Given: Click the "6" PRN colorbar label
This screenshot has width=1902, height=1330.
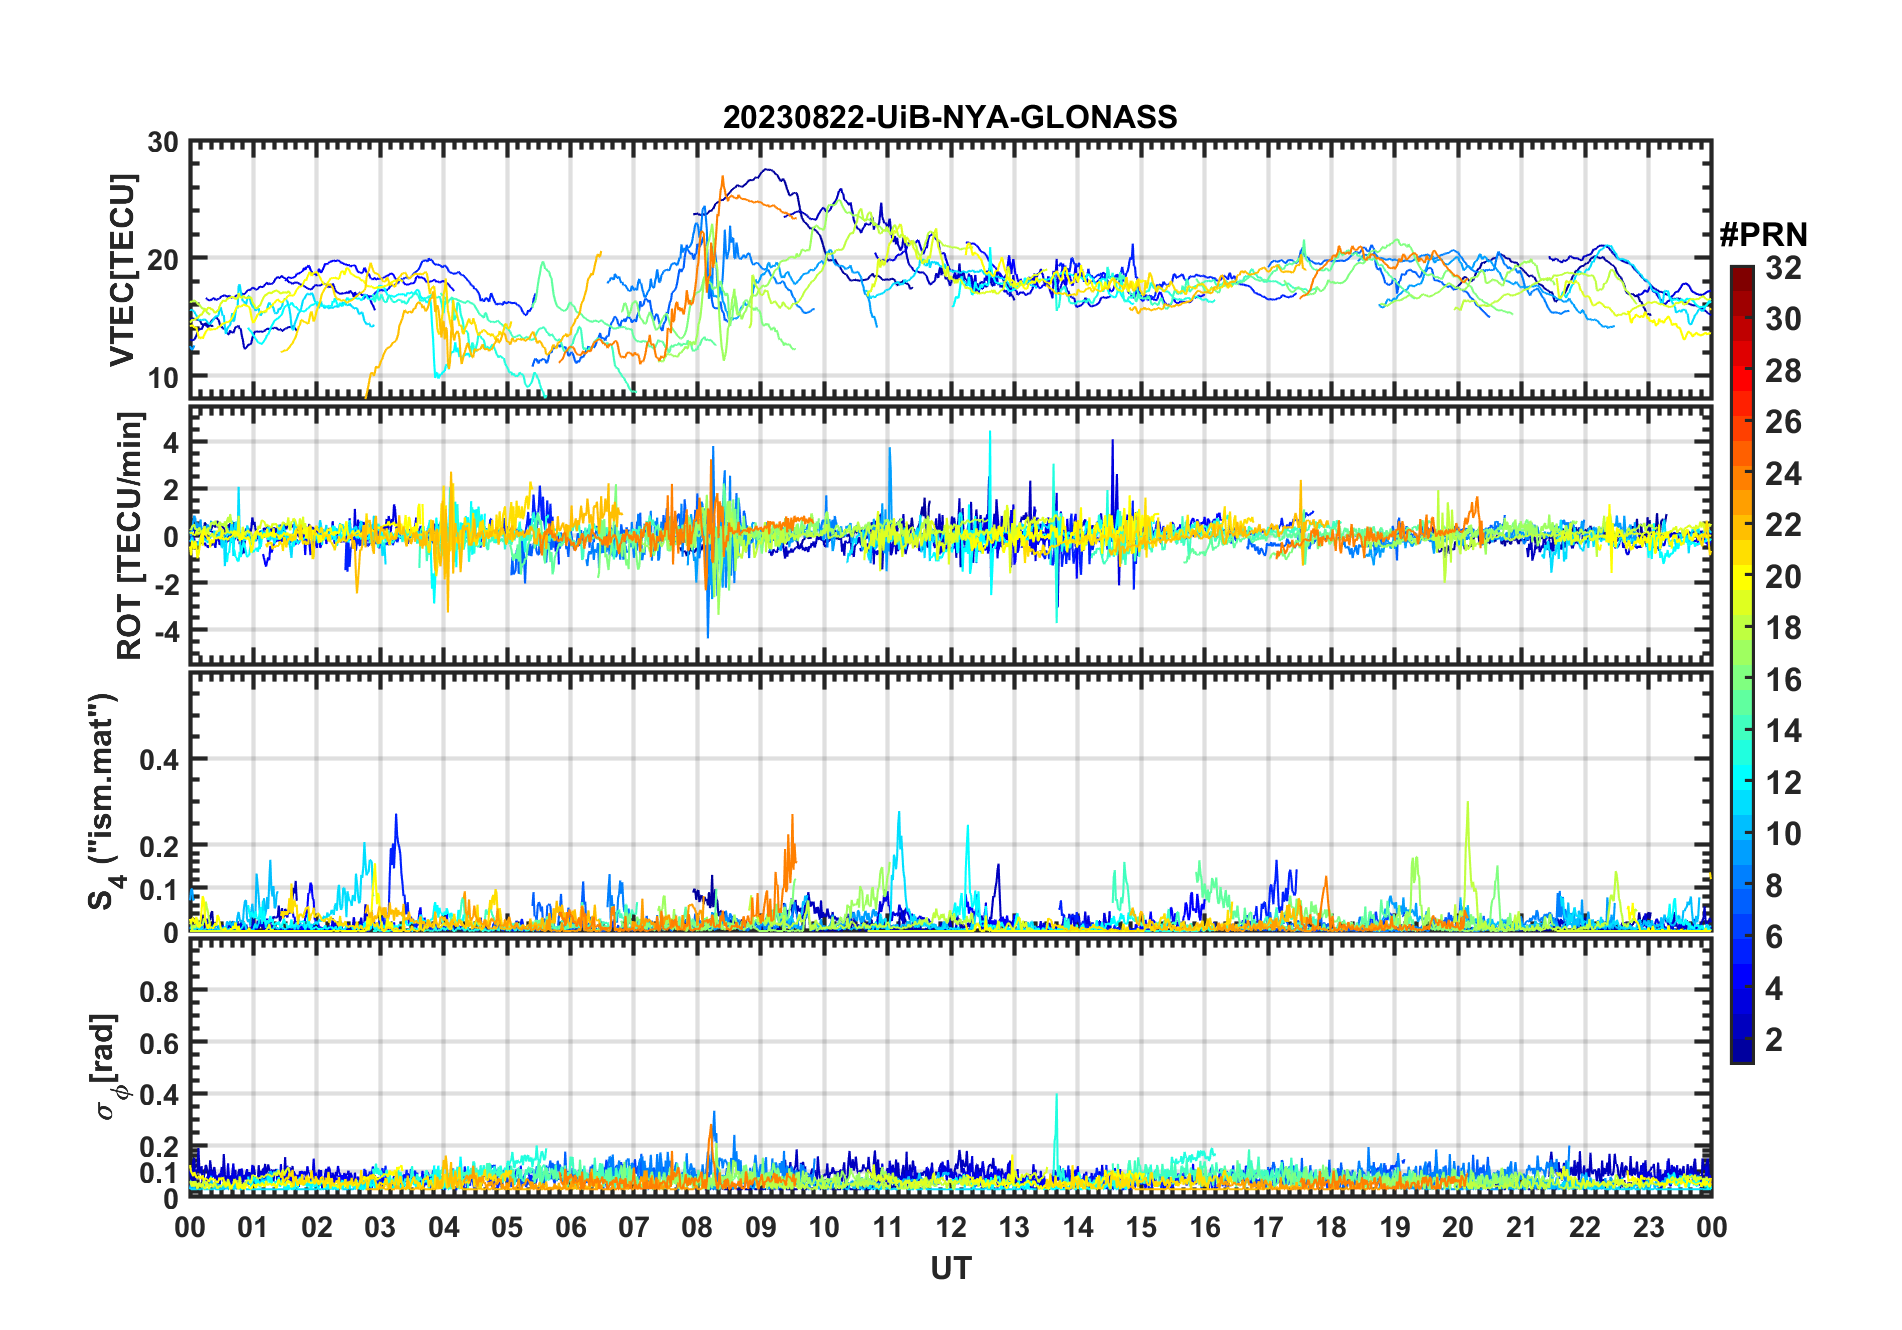Looking at the screenshot, I should pyautogui.click(x=1774, y=937).
